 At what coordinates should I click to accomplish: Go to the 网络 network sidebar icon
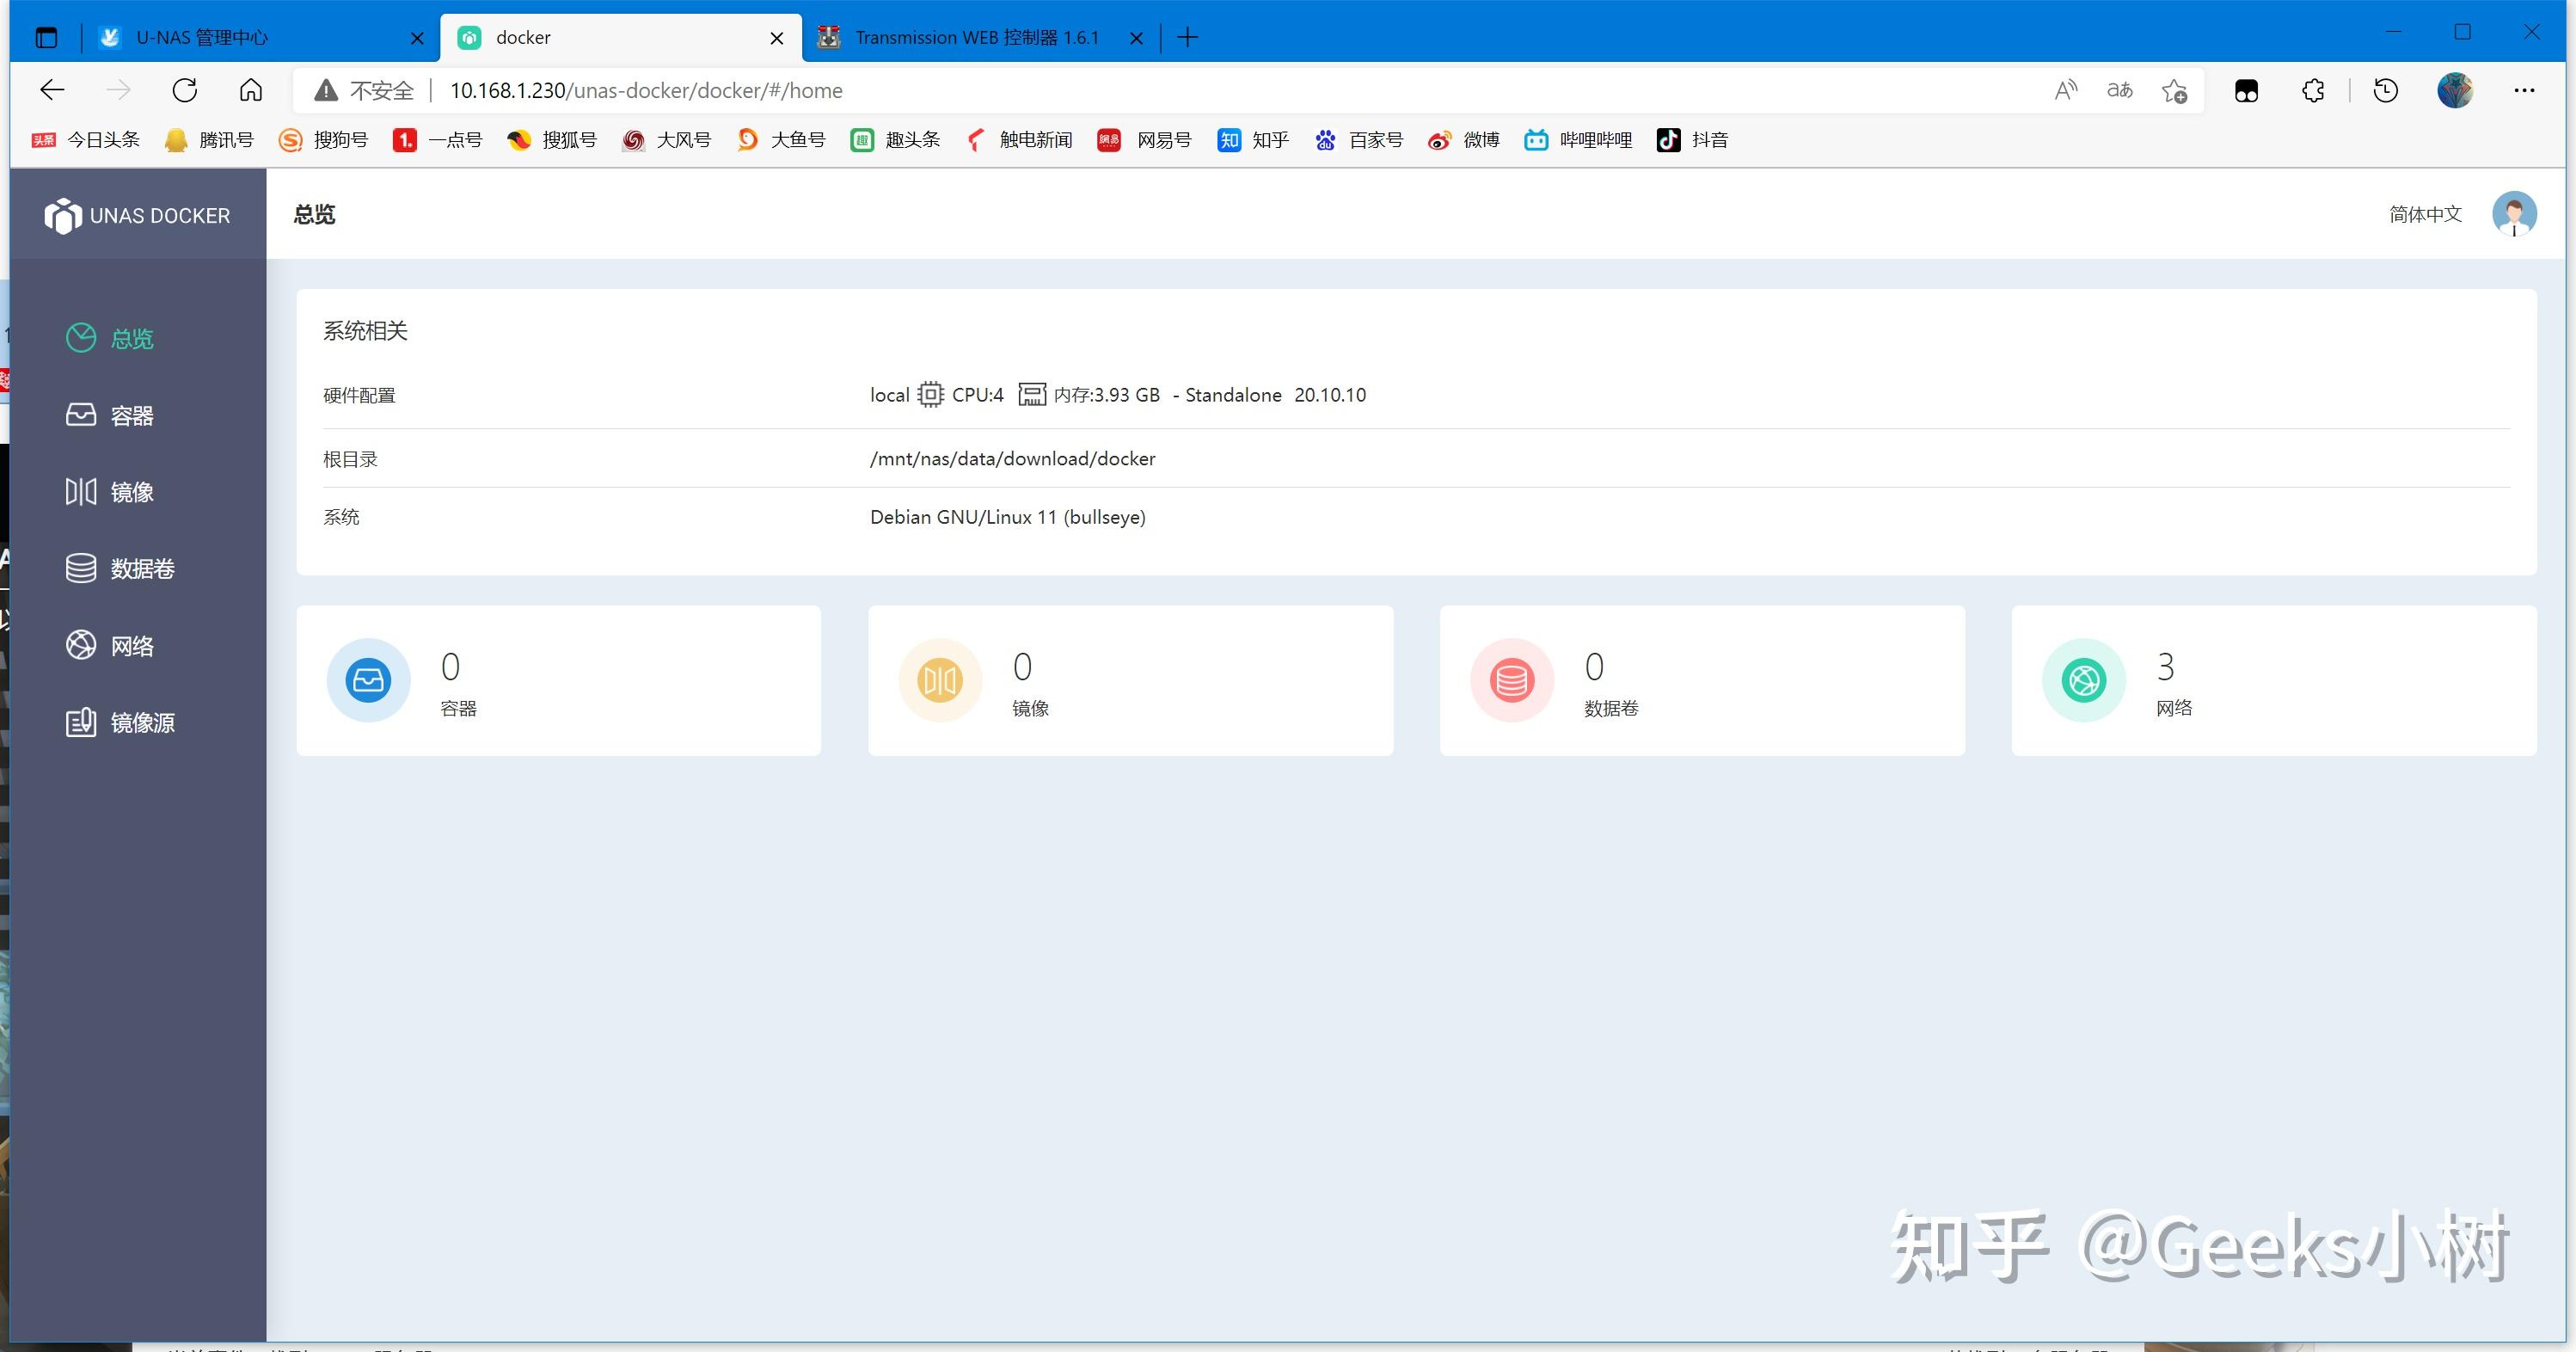tap(81, 645)
